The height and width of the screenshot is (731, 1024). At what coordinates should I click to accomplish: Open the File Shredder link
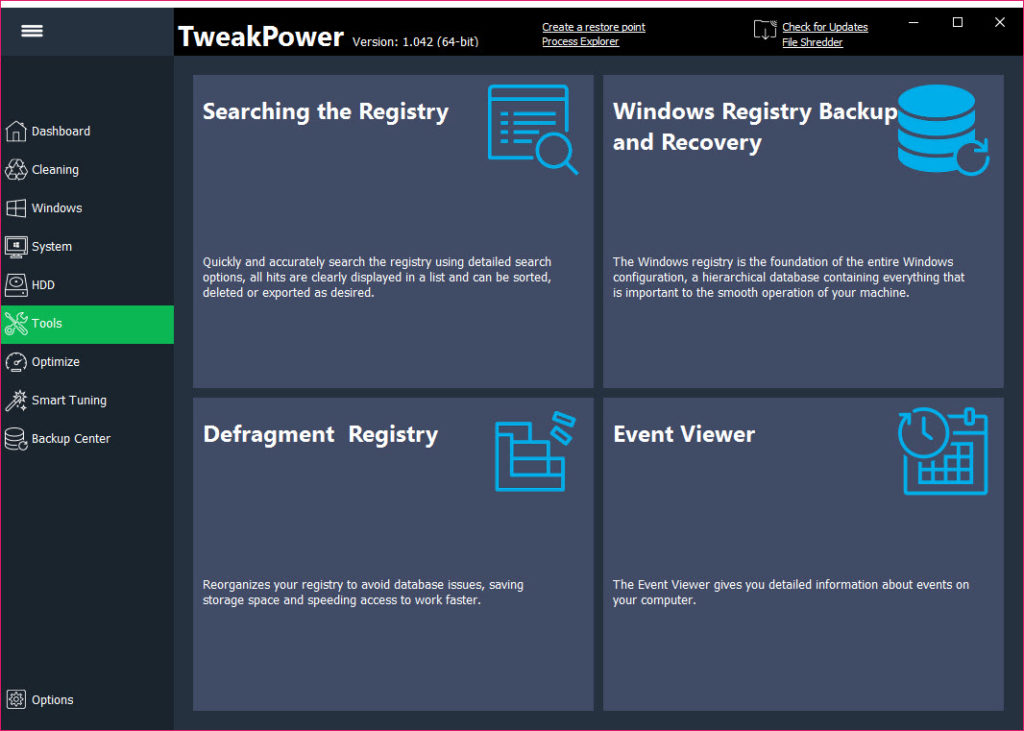(812, 42)
